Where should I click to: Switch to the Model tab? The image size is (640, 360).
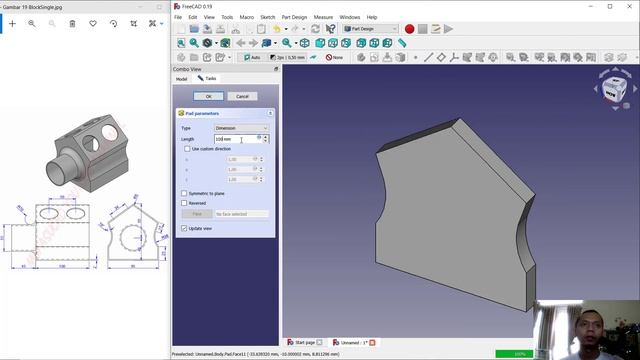point(182,79)
